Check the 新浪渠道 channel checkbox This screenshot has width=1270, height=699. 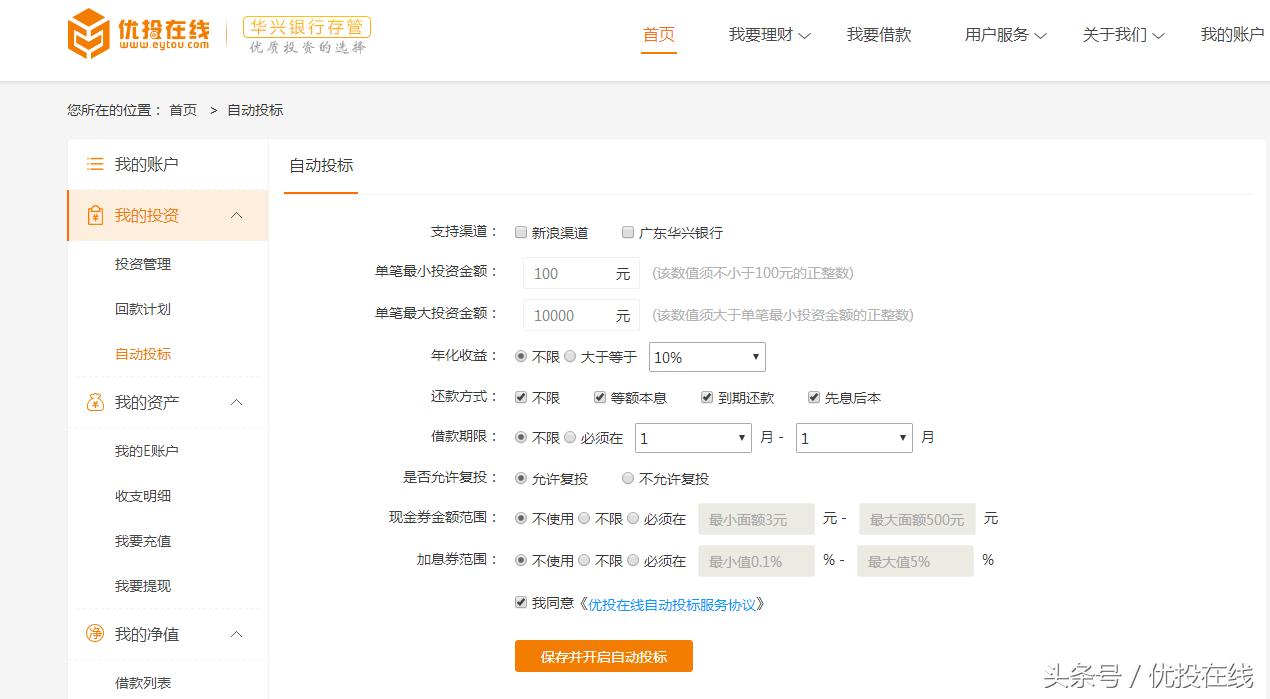(x=521, y=231)
